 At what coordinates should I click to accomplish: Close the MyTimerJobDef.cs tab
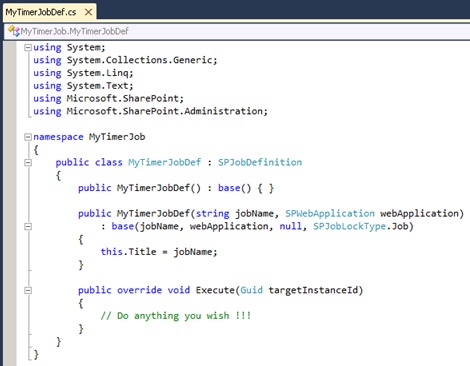click(x=88, y=12)
